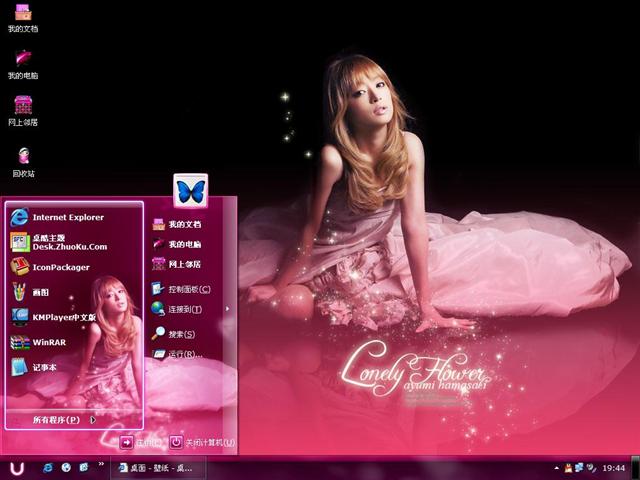Click the 19:44 clock in system tray

pos(613,468)
